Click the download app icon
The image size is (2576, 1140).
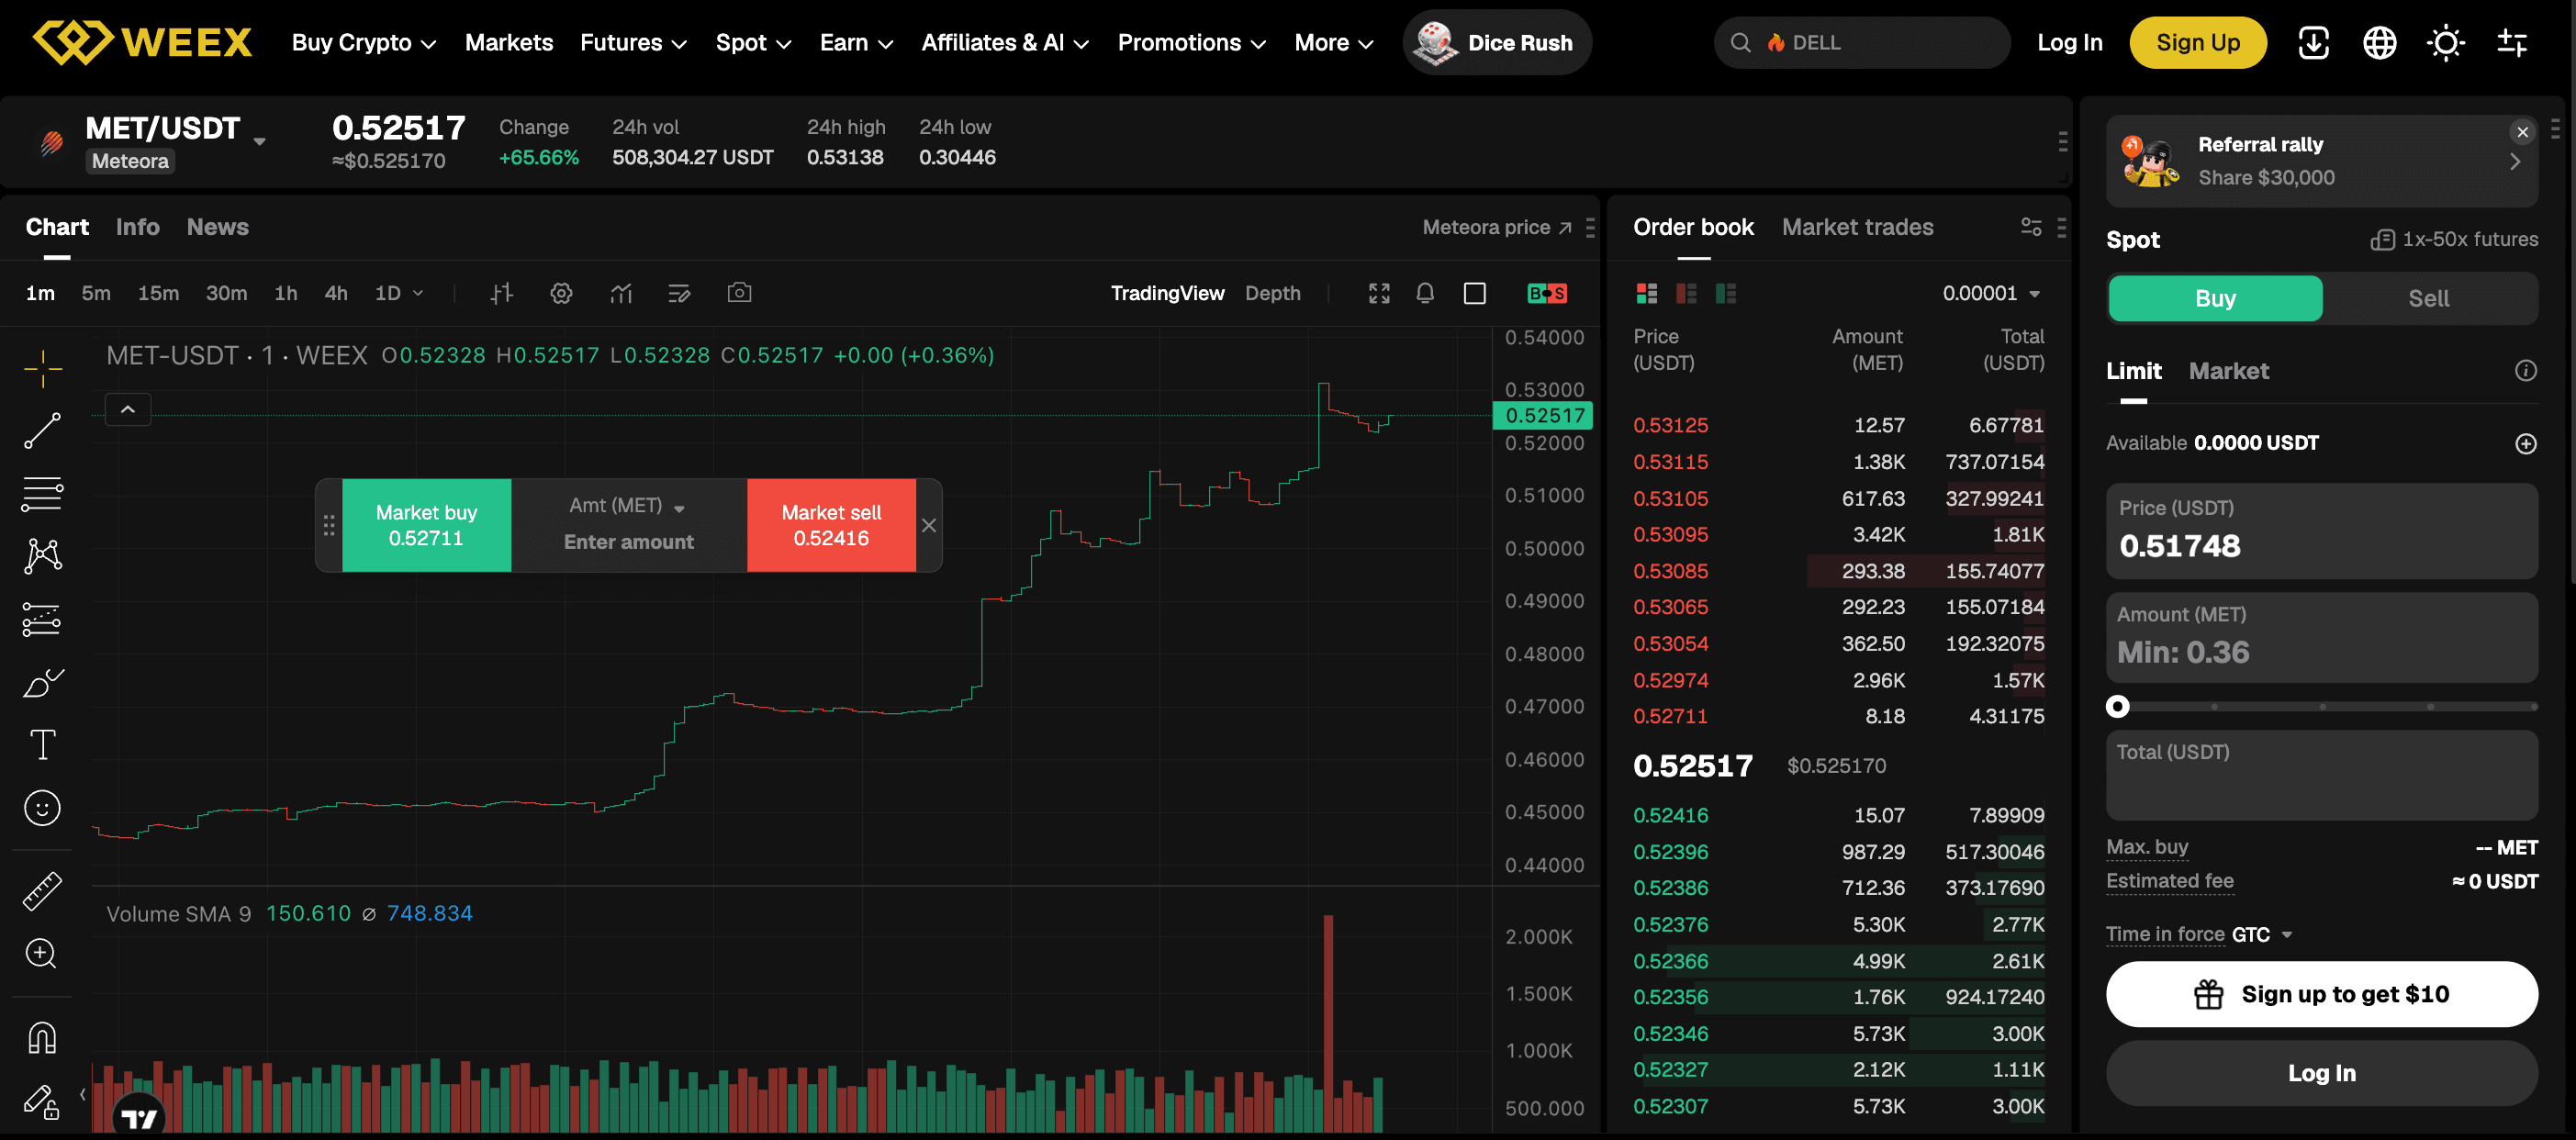tap(2314, 43)
